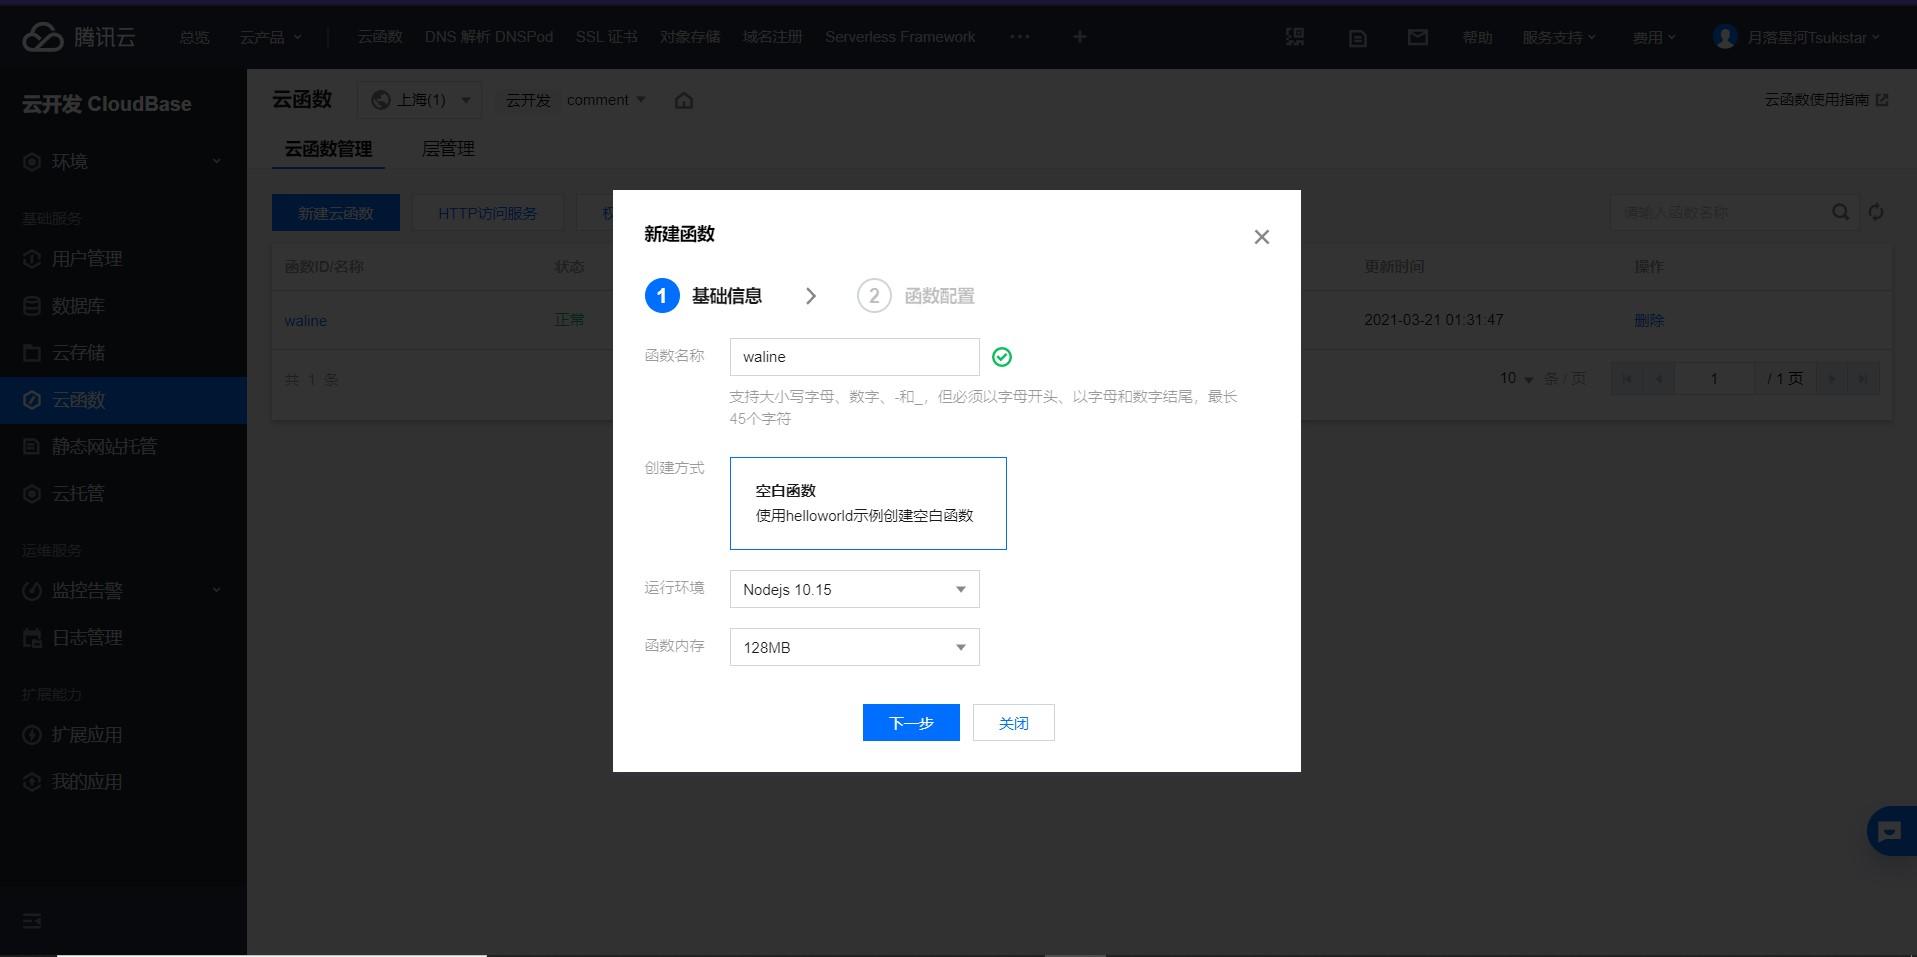This screenshot has width=1917, height=957.
Task: Open the waline function link
Action: [x=305, y=321]
